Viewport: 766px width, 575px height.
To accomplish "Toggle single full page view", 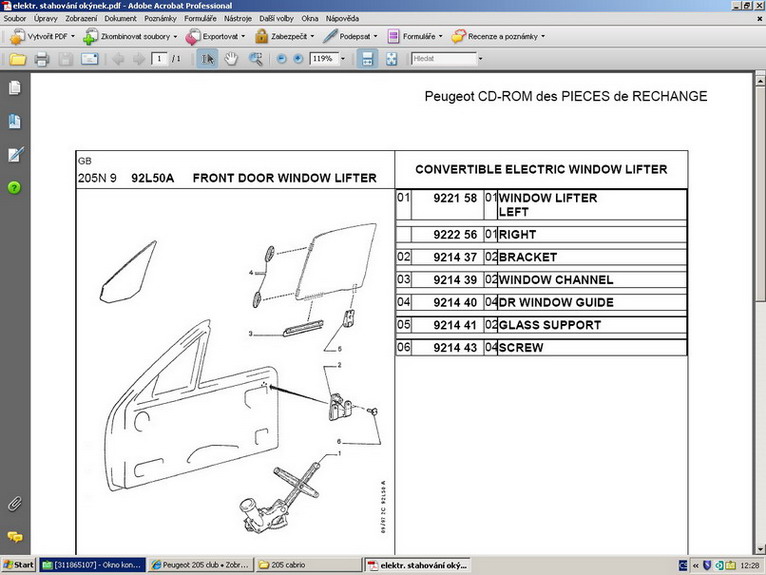I will (x=391, y=59).
